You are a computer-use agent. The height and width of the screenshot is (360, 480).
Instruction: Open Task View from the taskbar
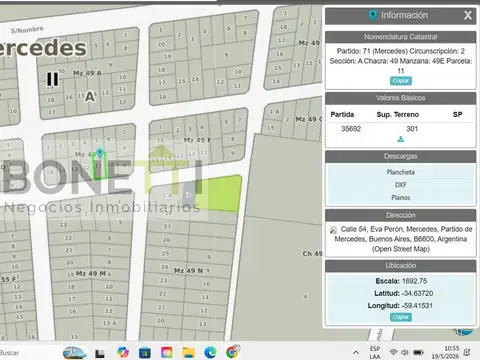(100, 353)
